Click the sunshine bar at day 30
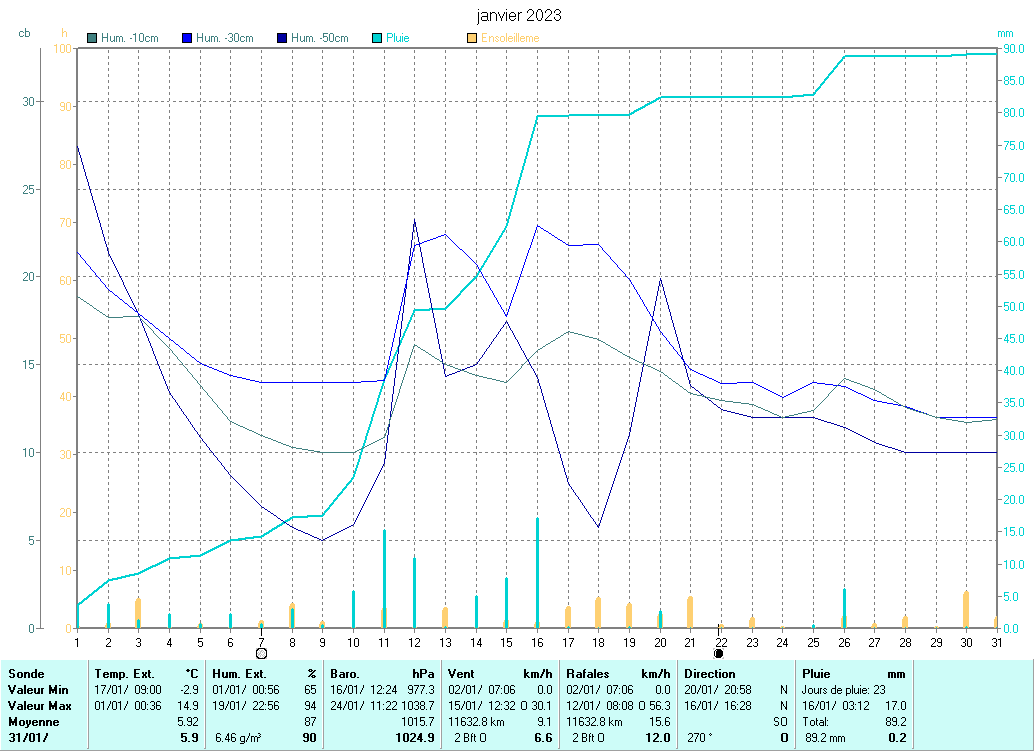The height and width of the screenshot is (751, 1034). point(966,609)
